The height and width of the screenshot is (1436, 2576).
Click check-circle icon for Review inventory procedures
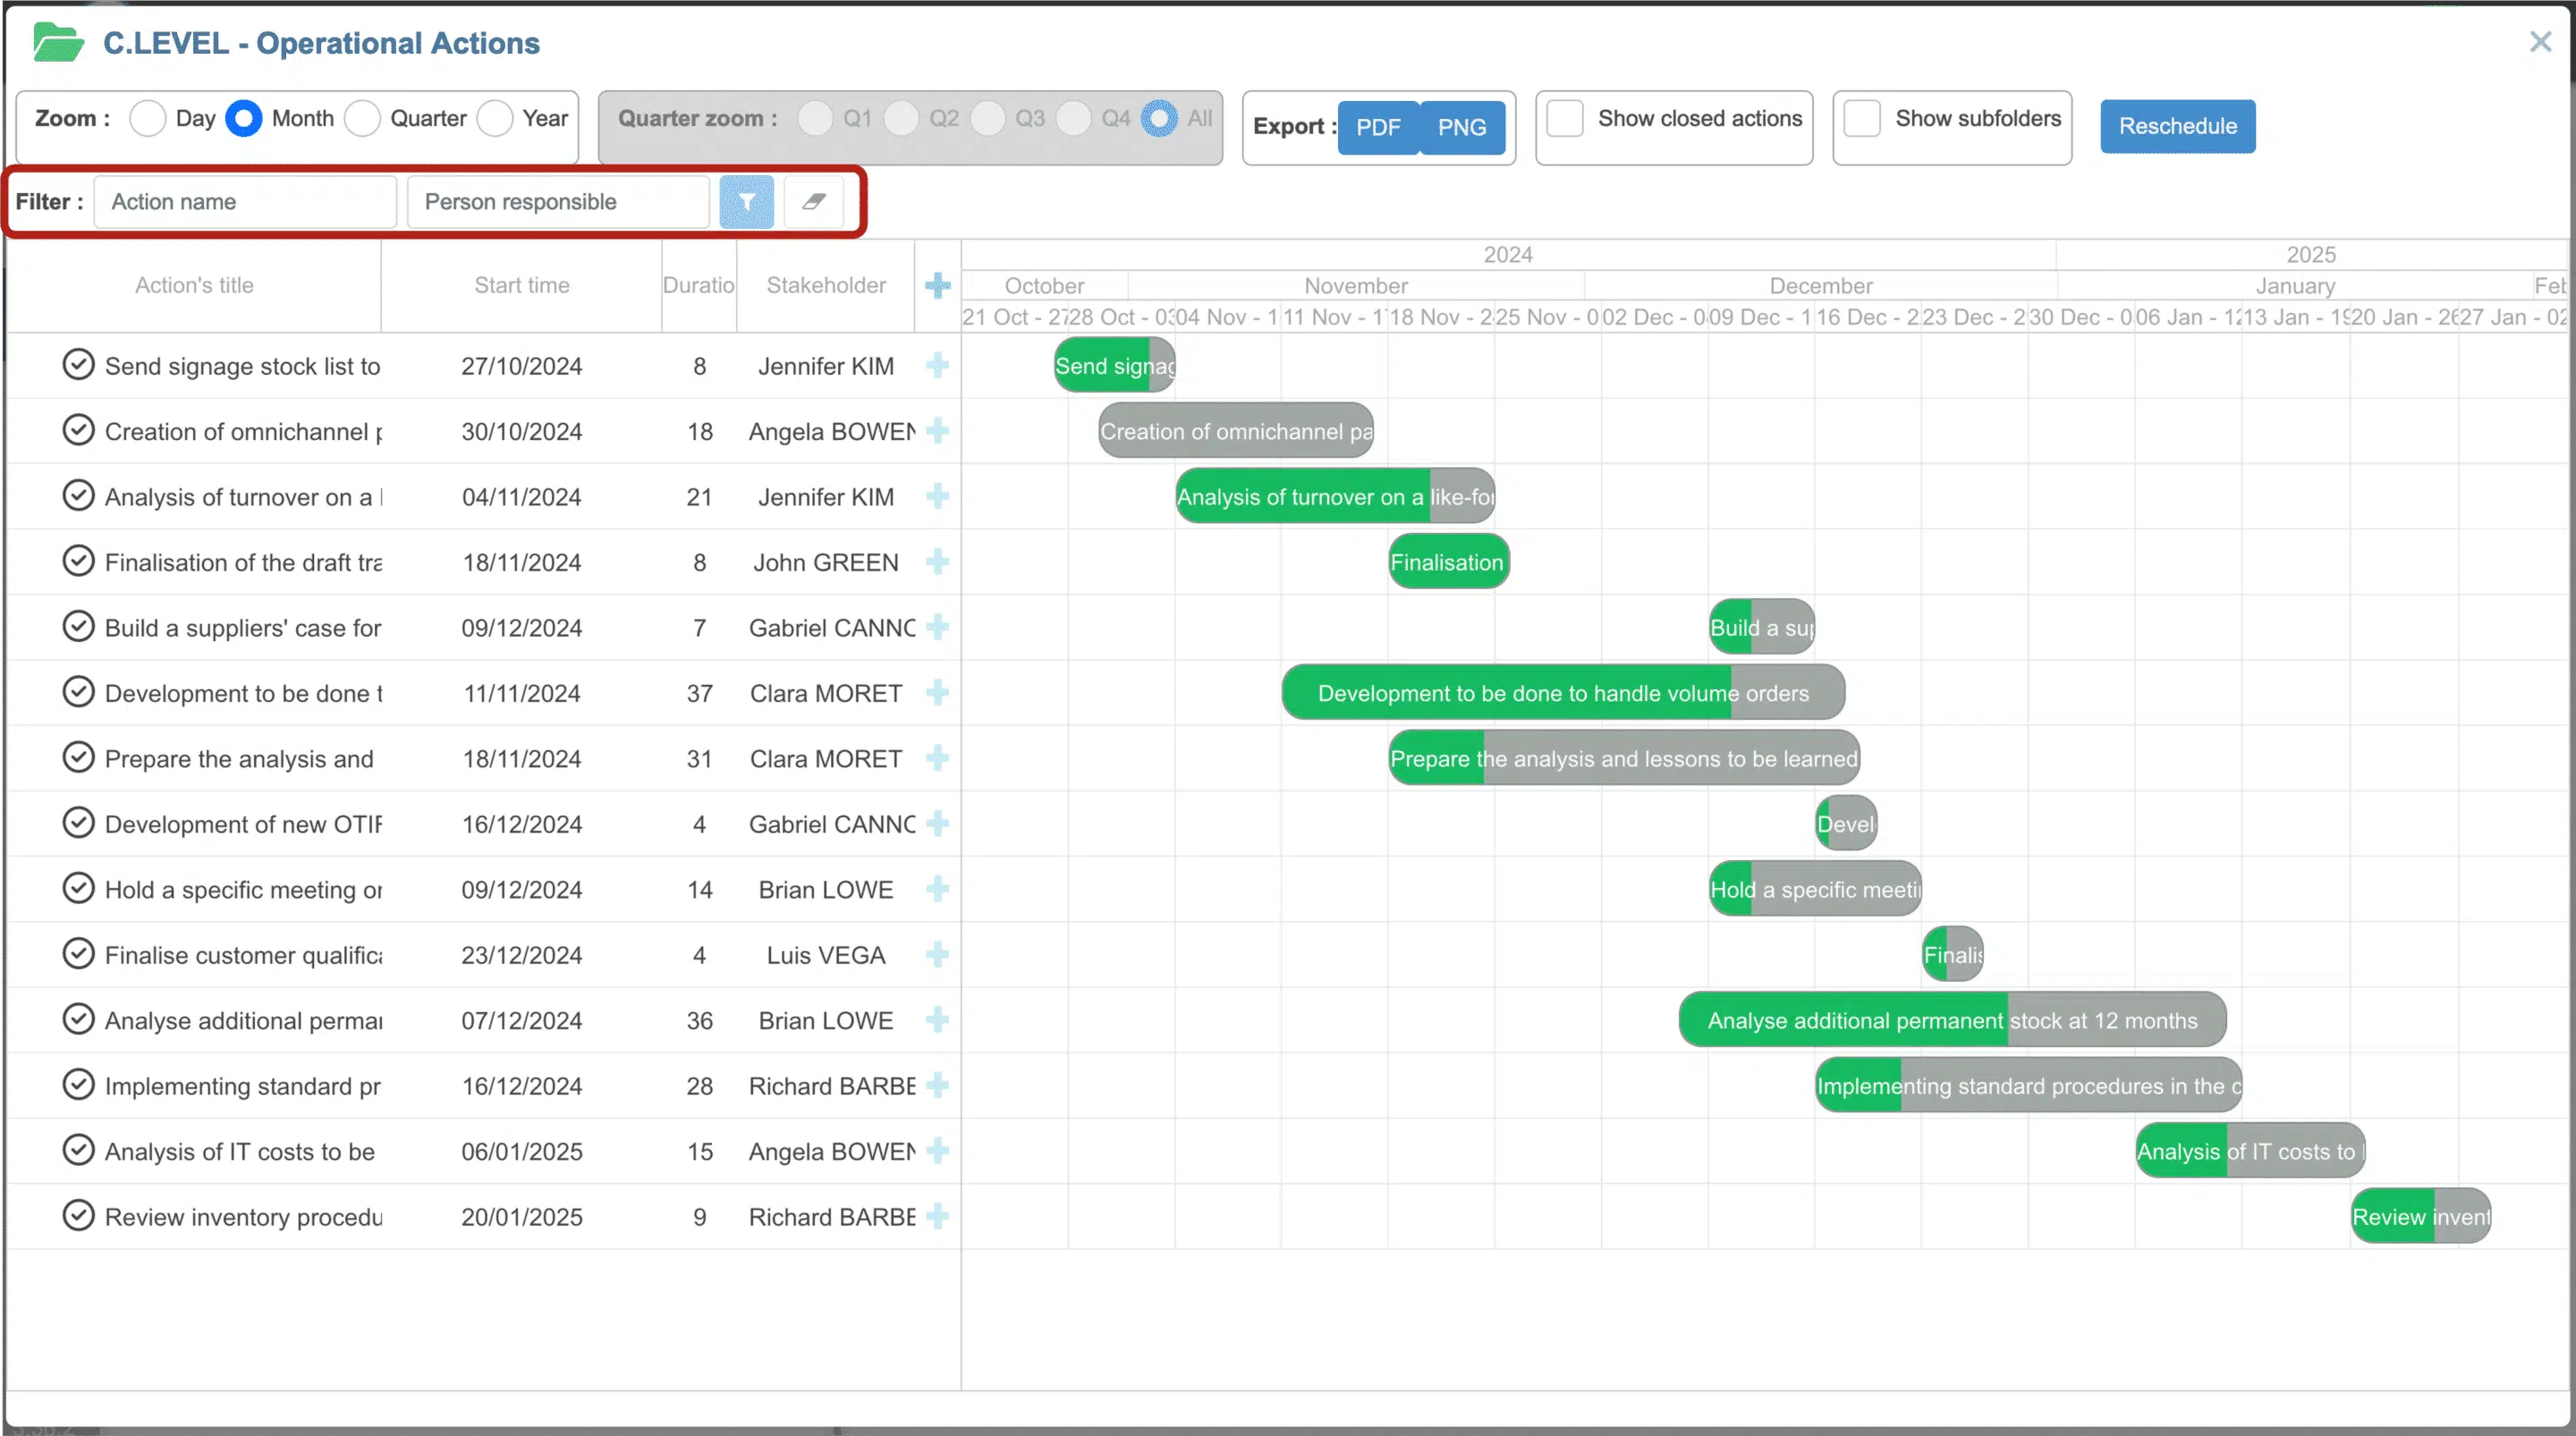[x=78, y=1216]
